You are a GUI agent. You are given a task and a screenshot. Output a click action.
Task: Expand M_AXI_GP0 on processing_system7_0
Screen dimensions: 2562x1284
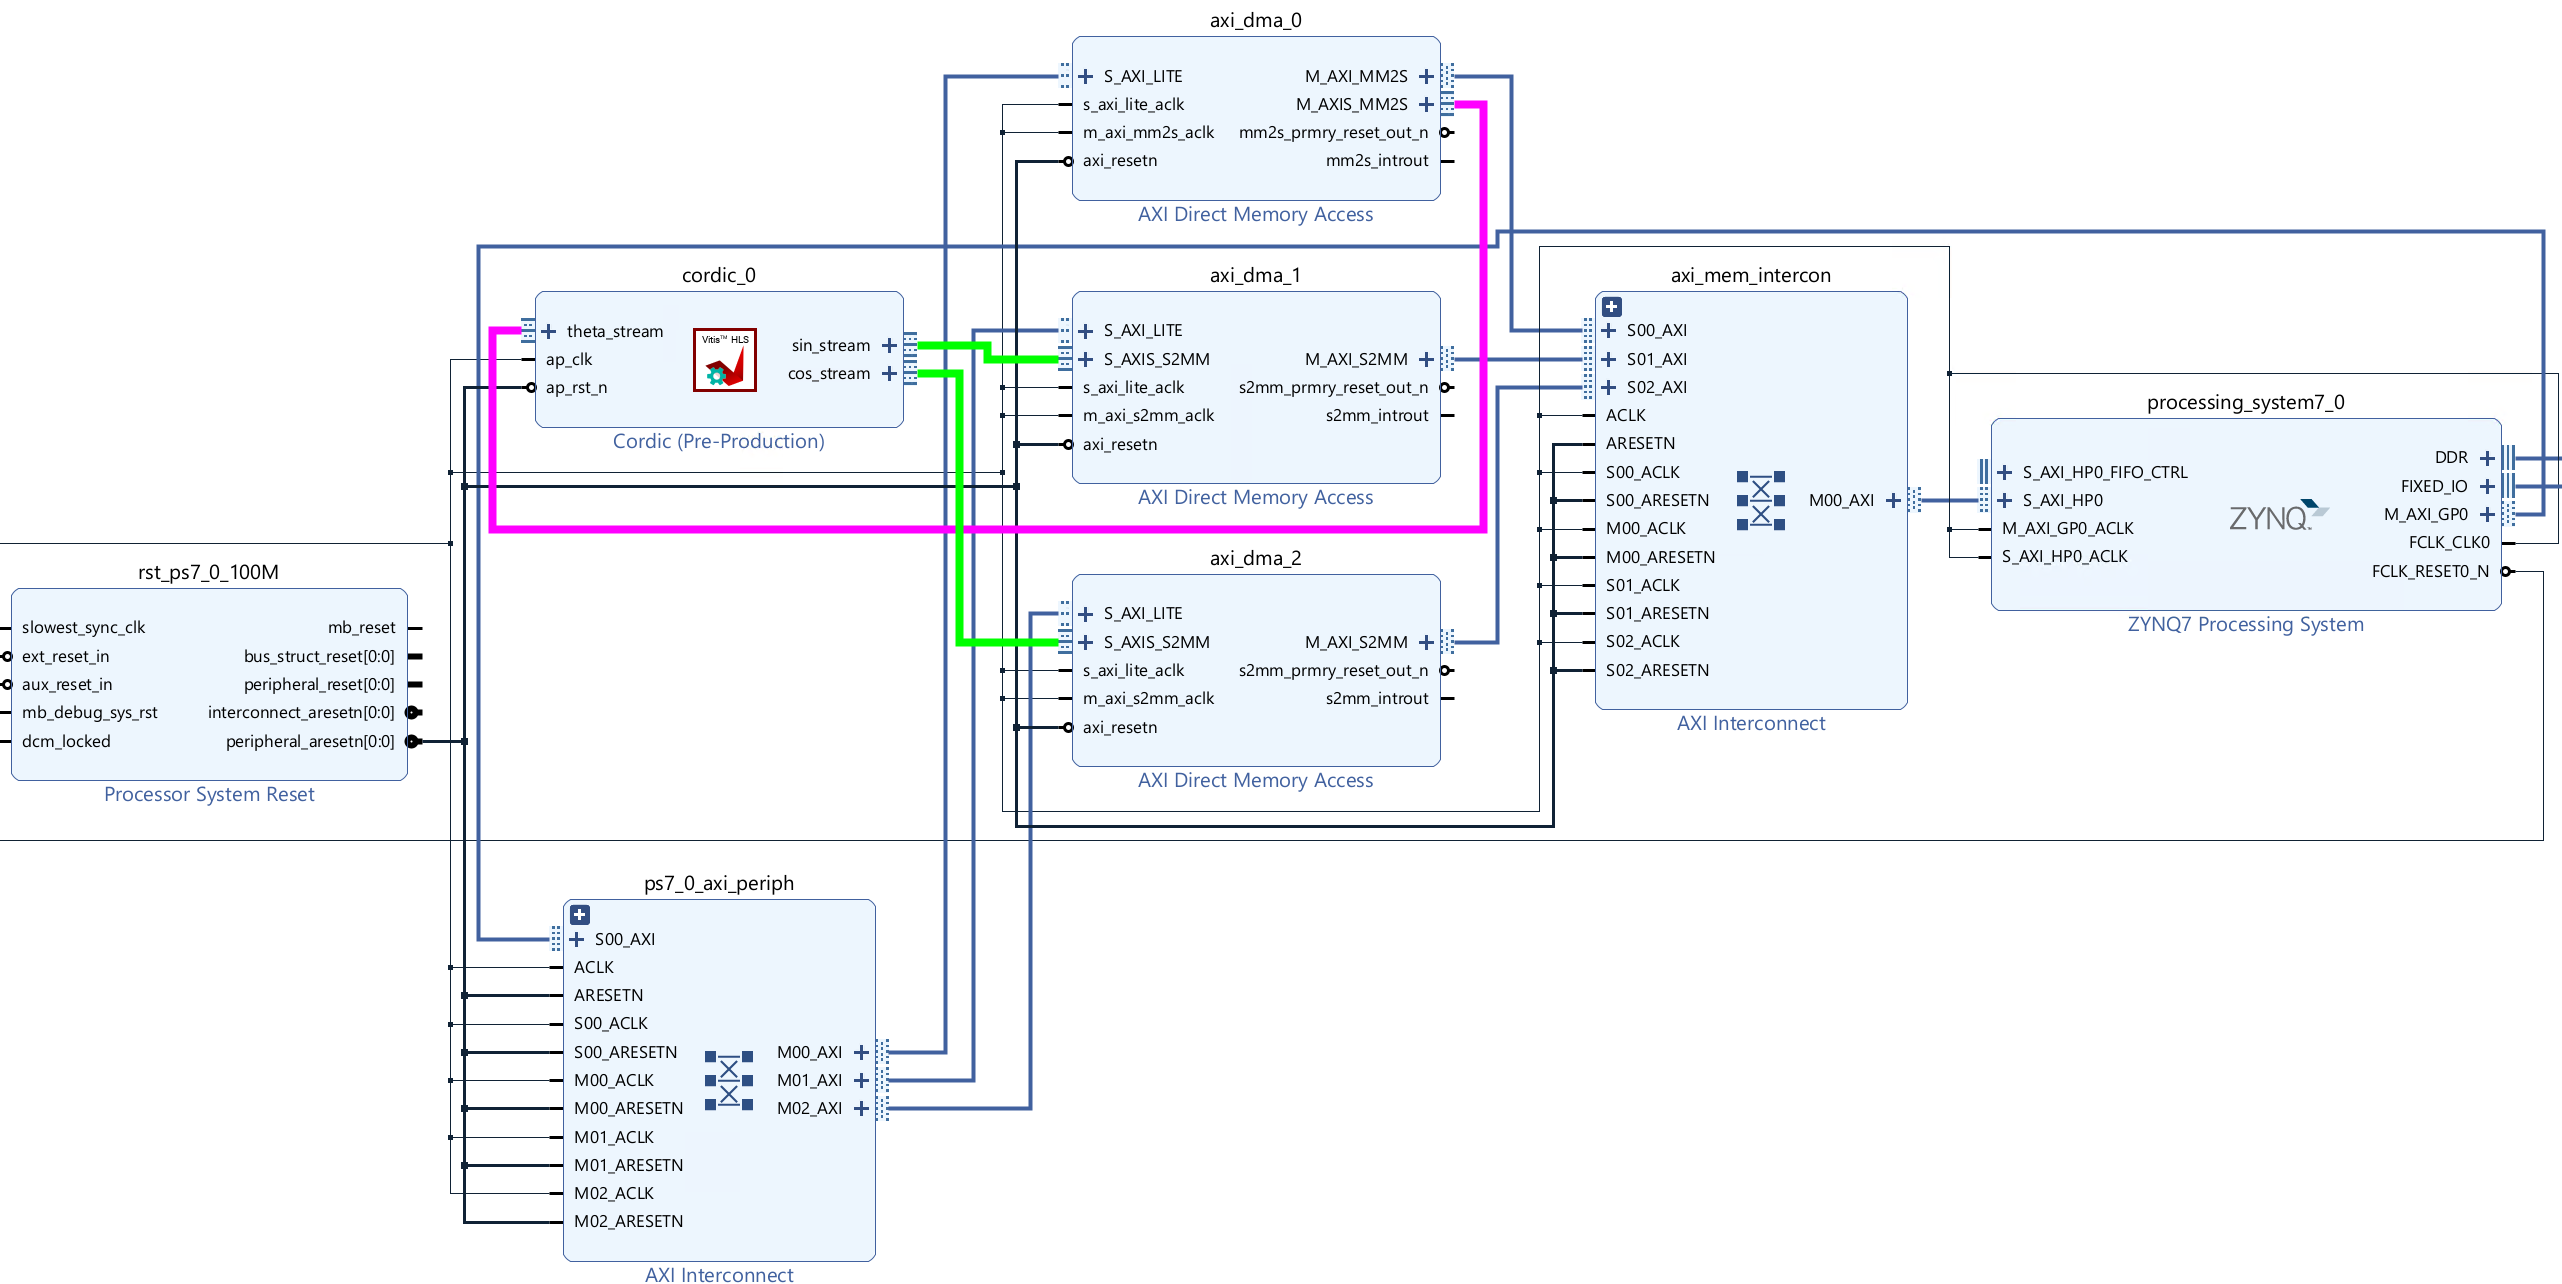[x=2488, y=514]
